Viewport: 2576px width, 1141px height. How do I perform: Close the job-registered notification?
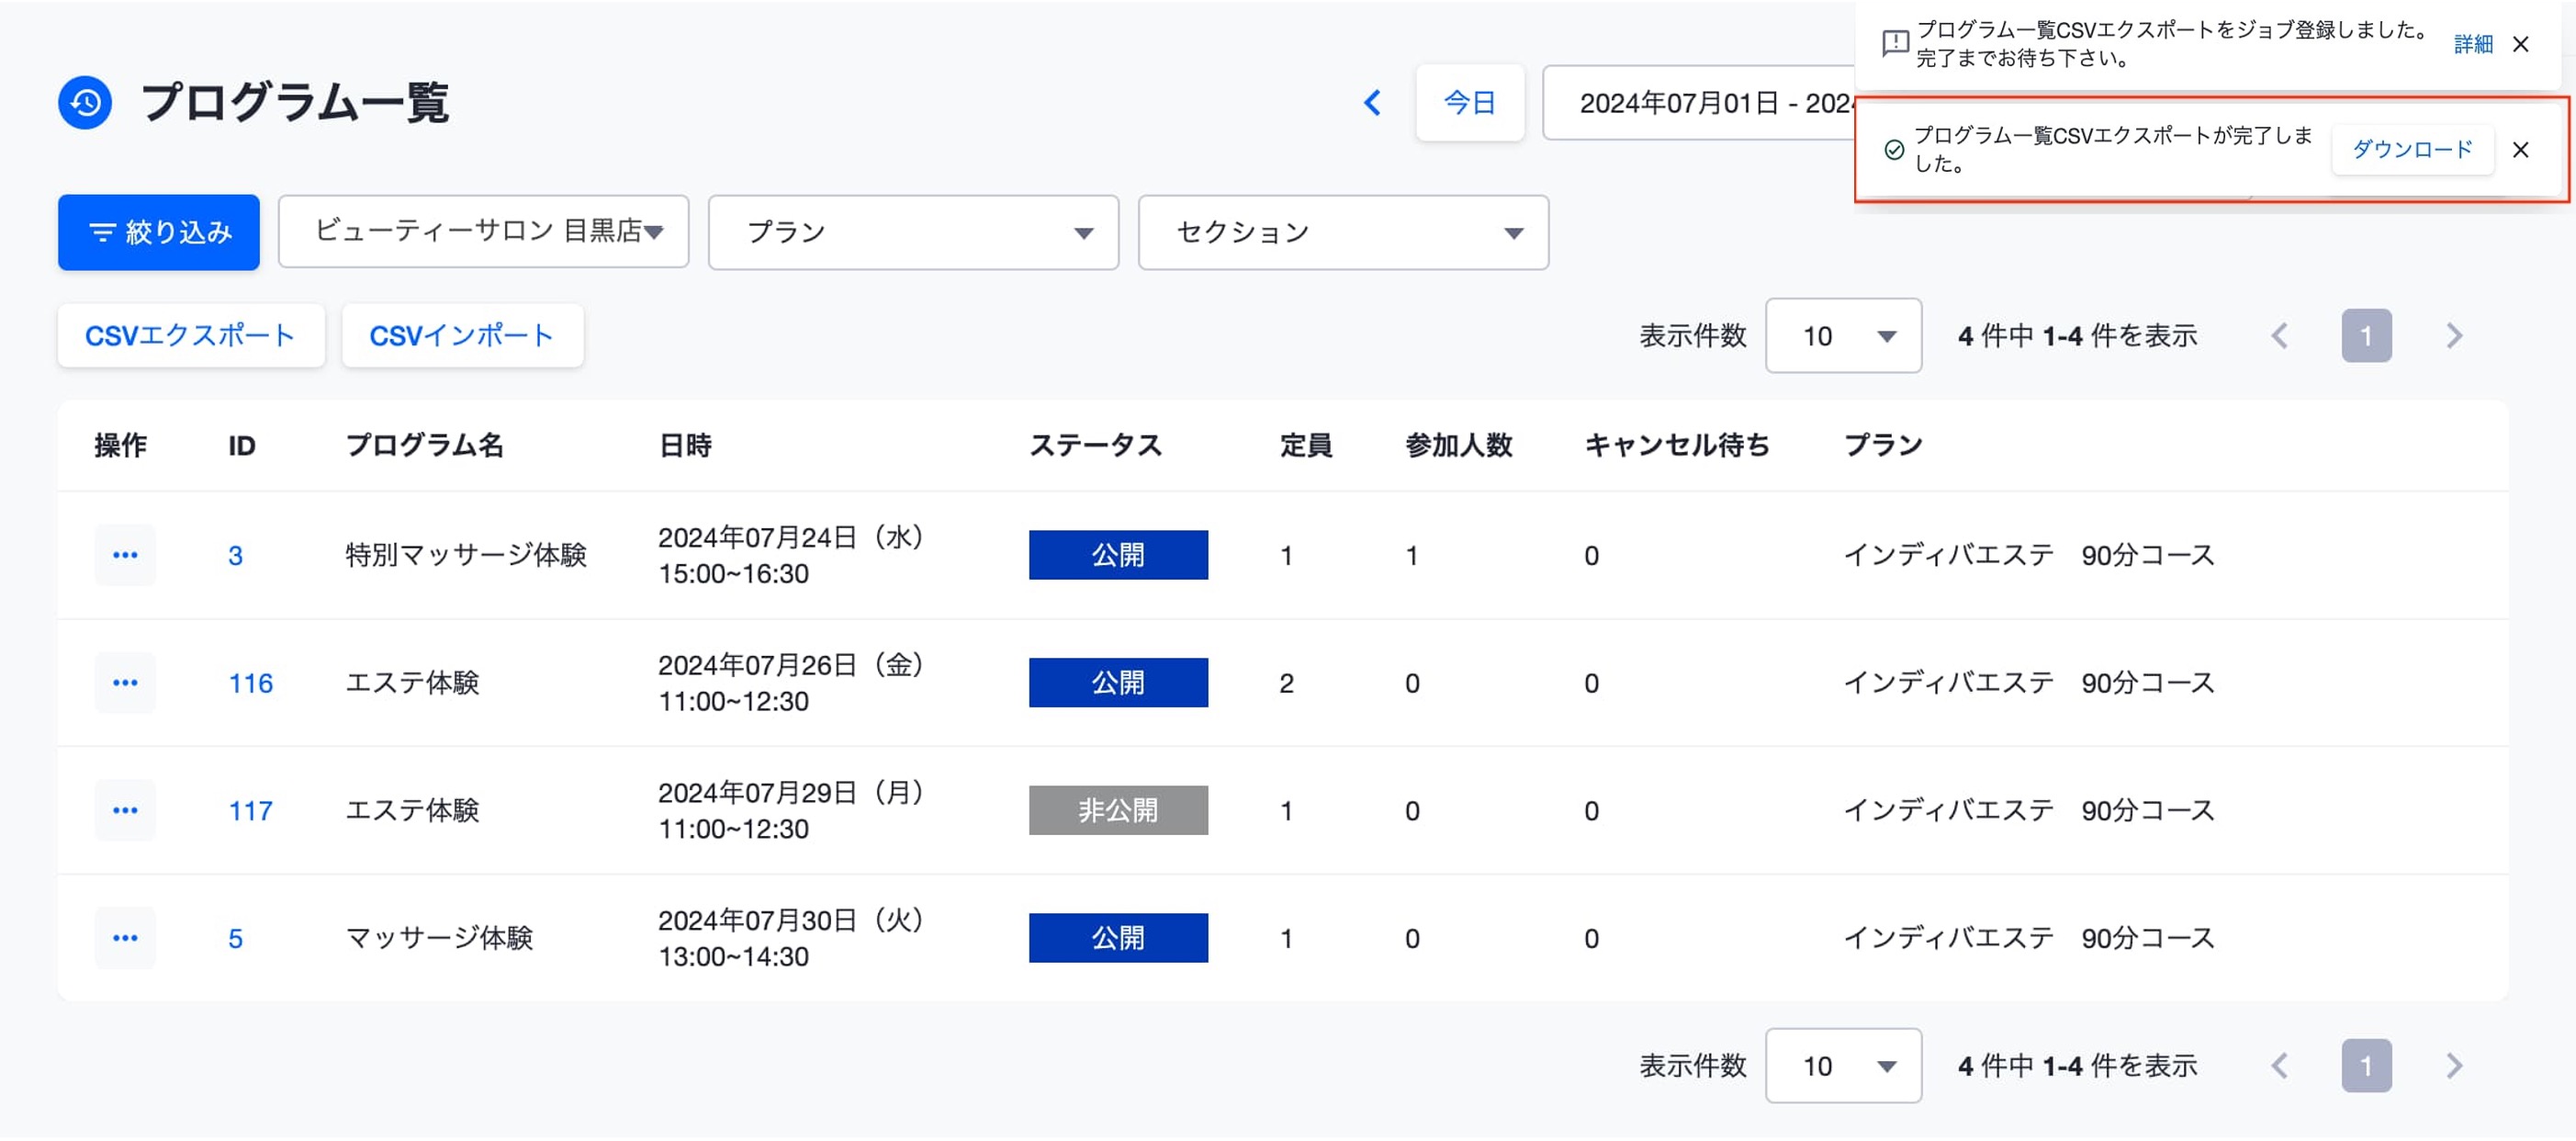point(2520,44)
